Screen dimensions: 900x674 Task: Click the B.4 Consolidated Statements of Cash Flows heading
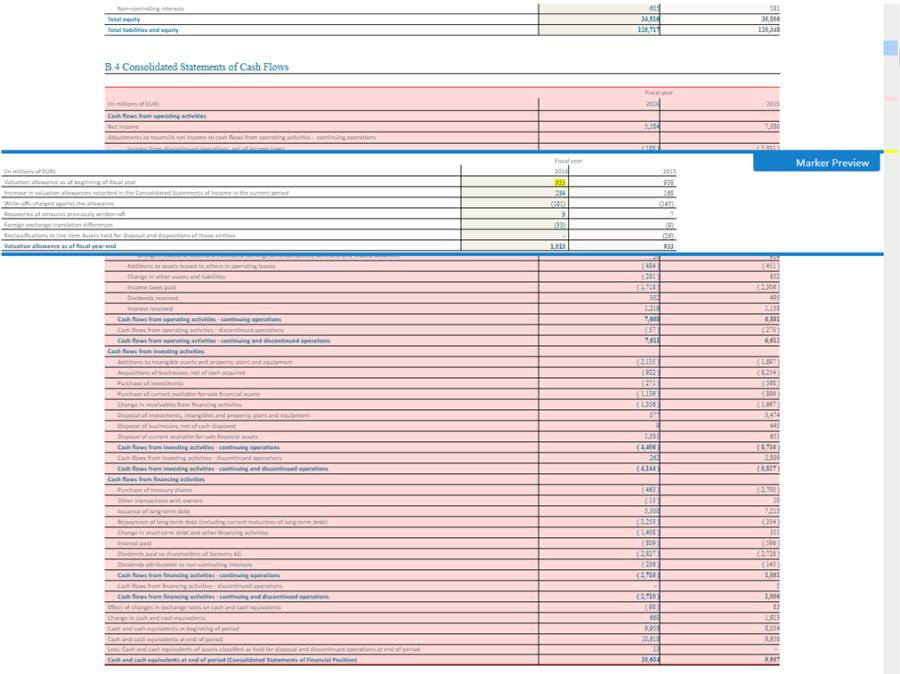coord(196,67)
